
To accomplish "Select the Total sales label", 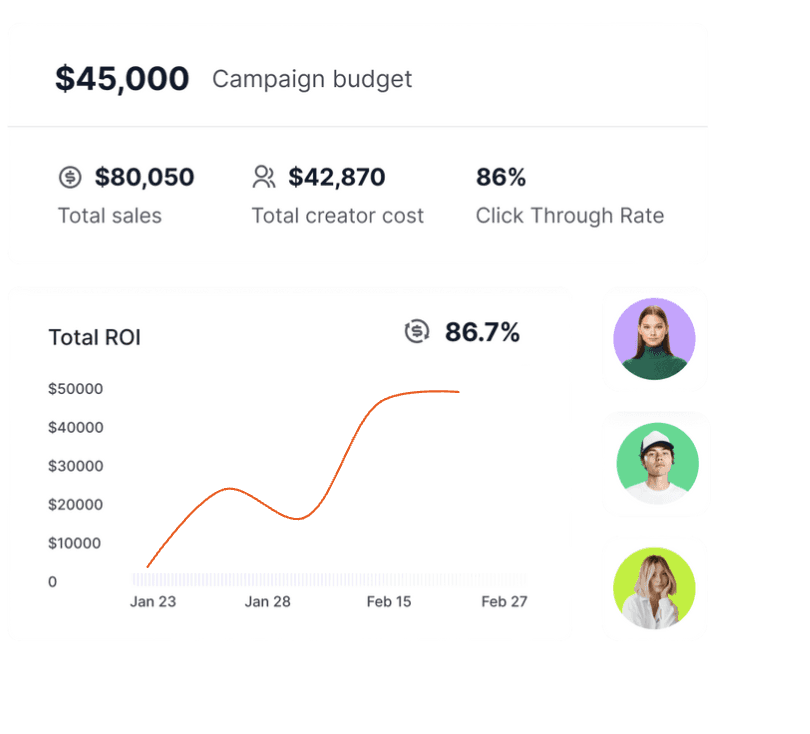I will click(110, 216).
